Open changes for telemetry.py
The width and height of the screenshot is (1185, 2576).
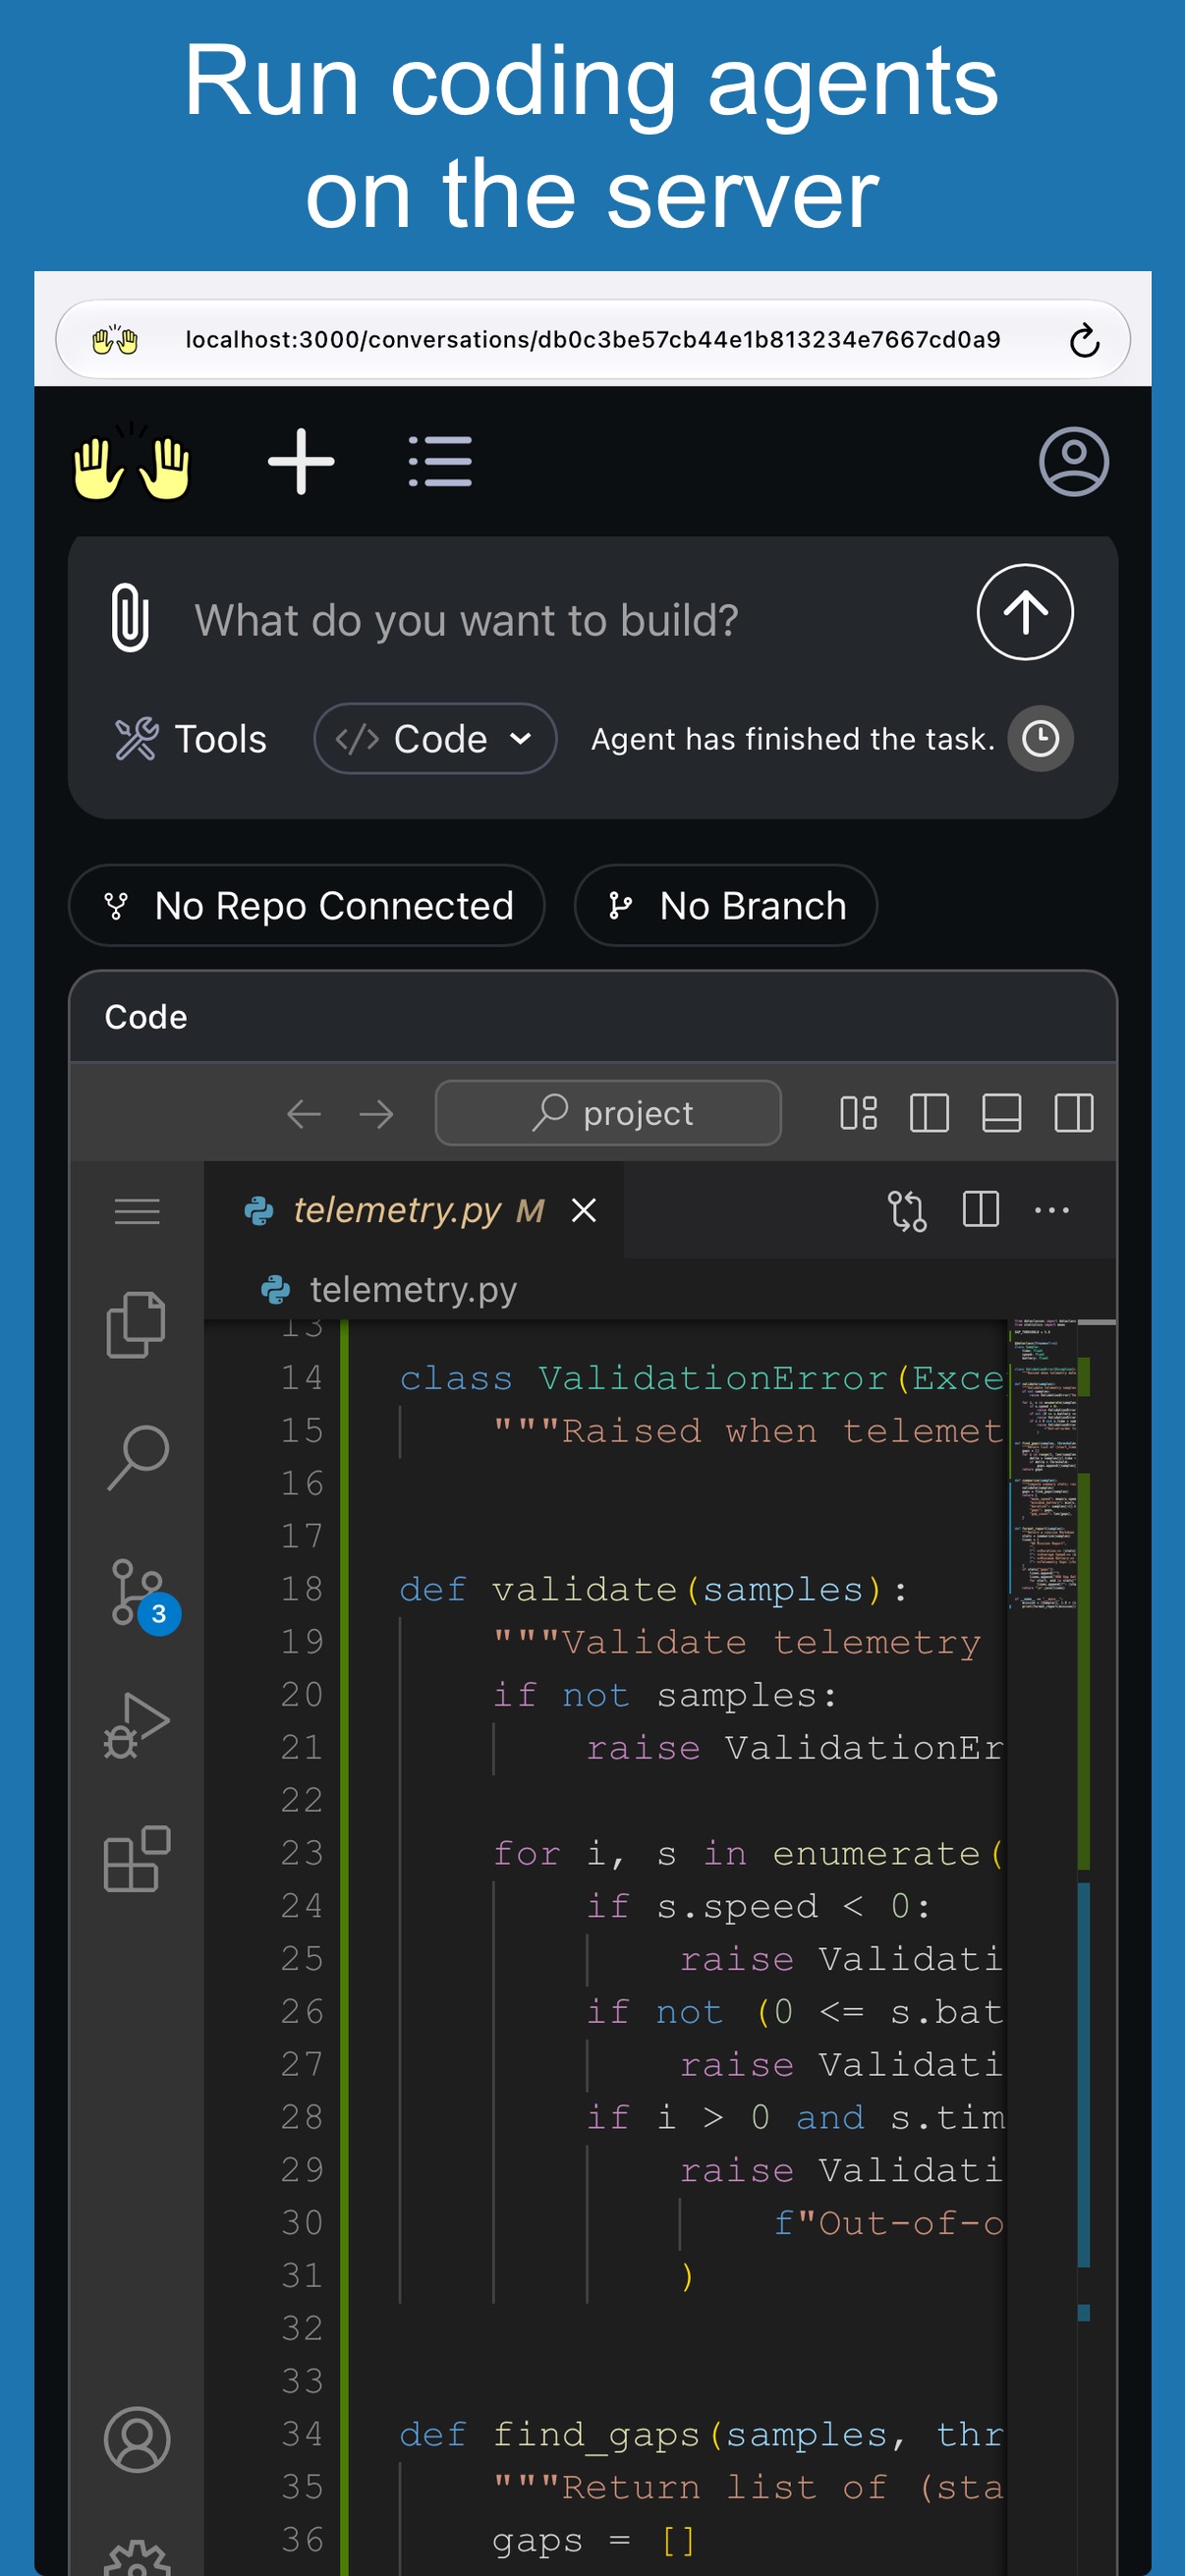tap(907, 1210)
